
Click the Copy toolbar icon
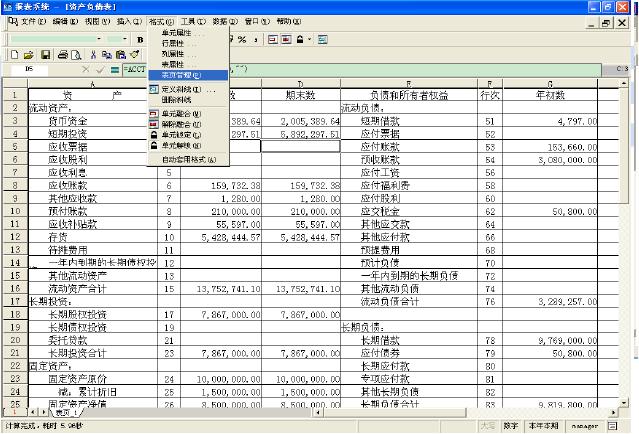pos(107,55)
